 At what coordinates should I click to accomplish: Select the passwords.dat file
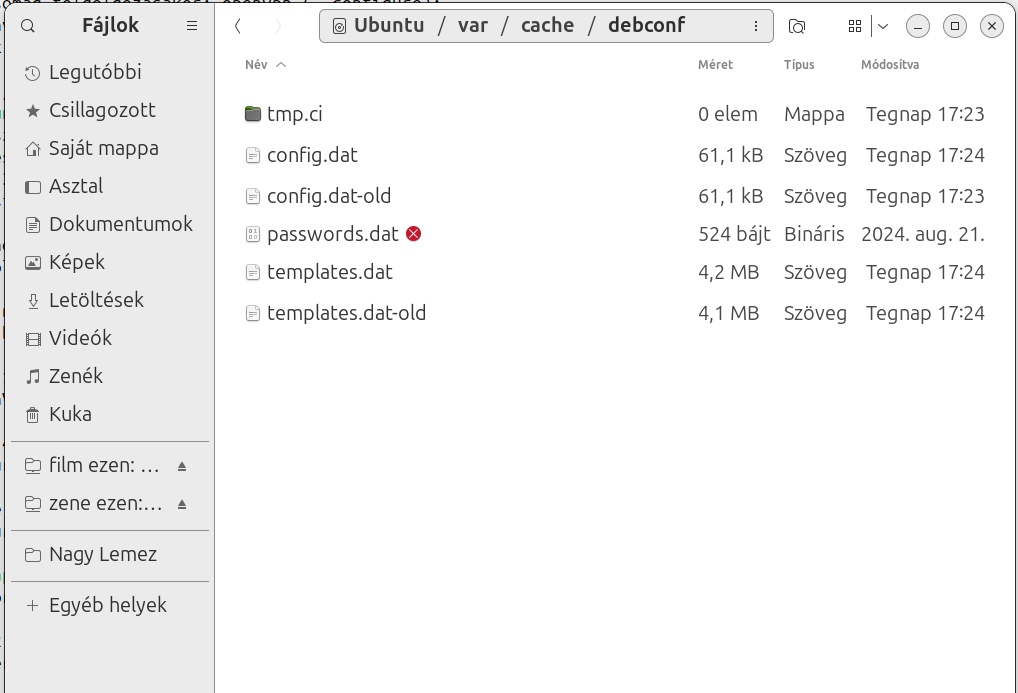tap(332, 234)
